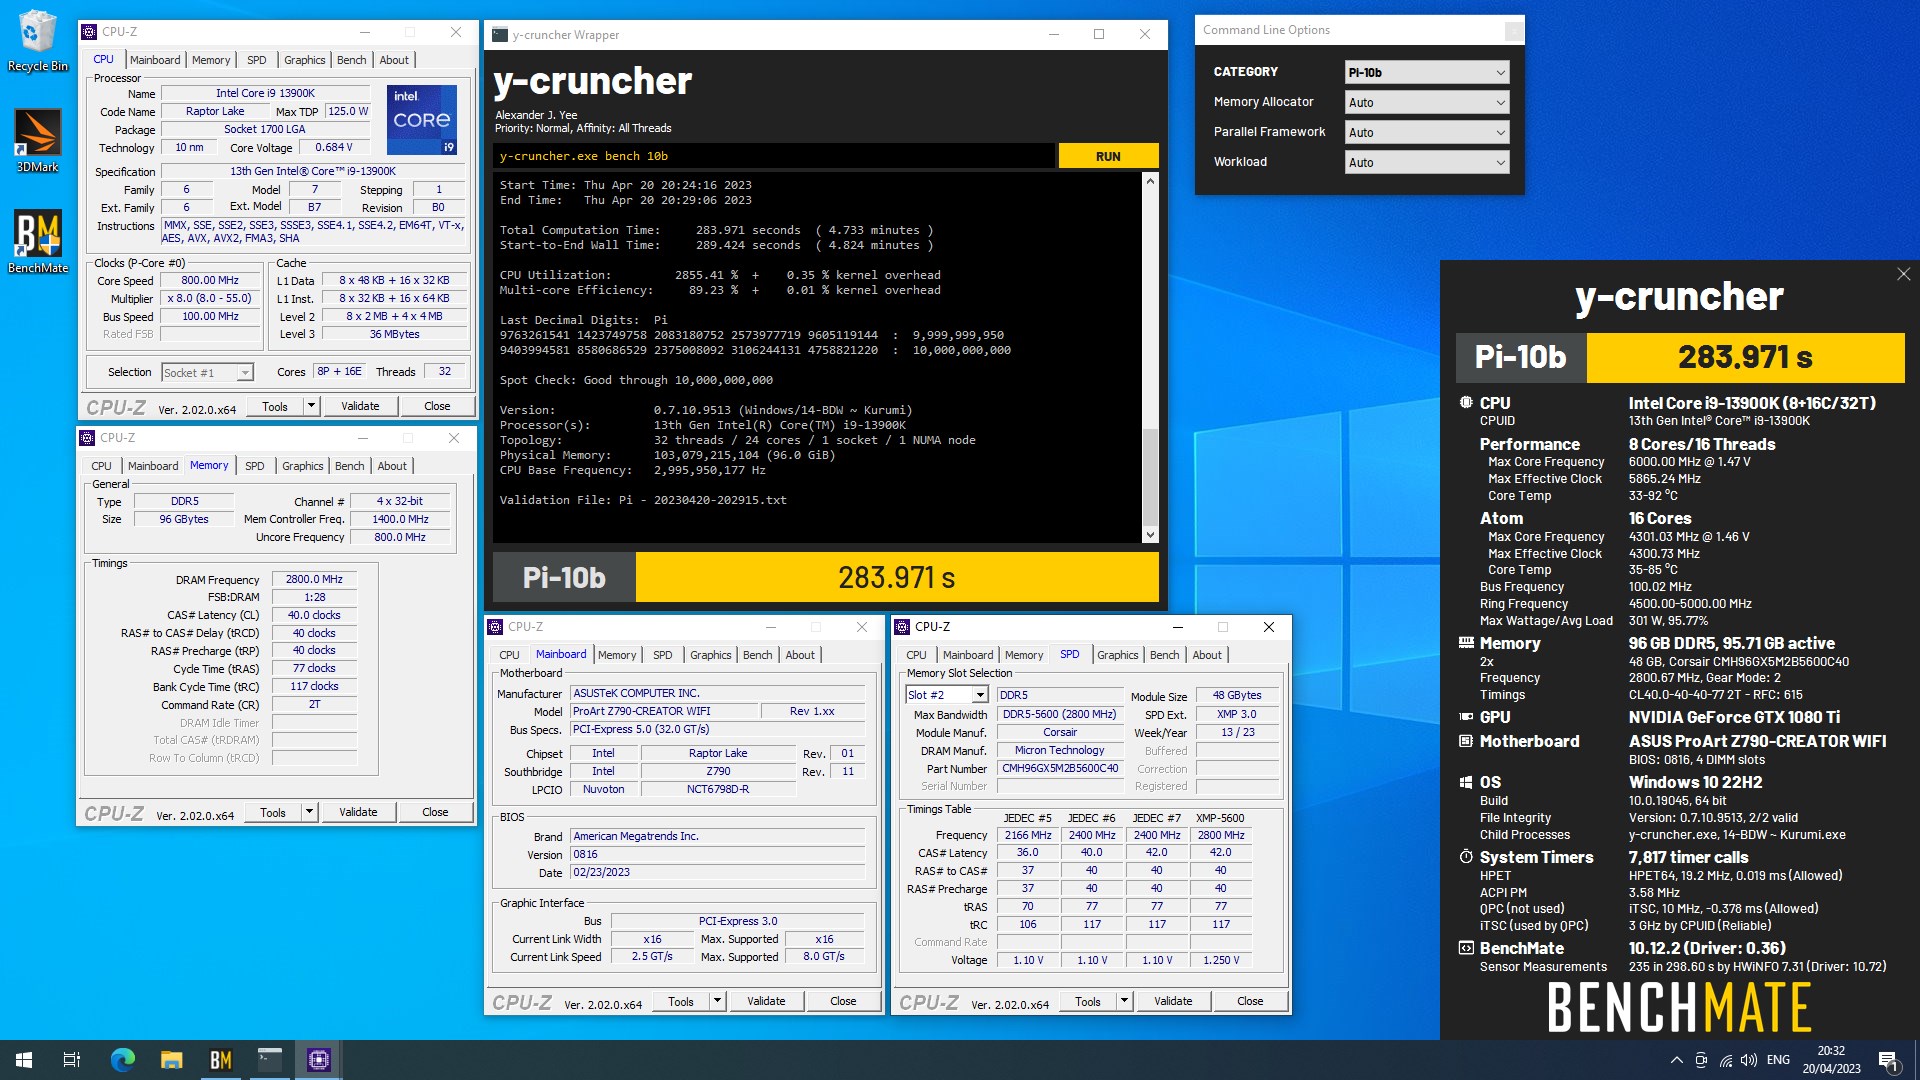Click the yellow RUN button
The image size is (1920, 1080).
[1108, 156]
